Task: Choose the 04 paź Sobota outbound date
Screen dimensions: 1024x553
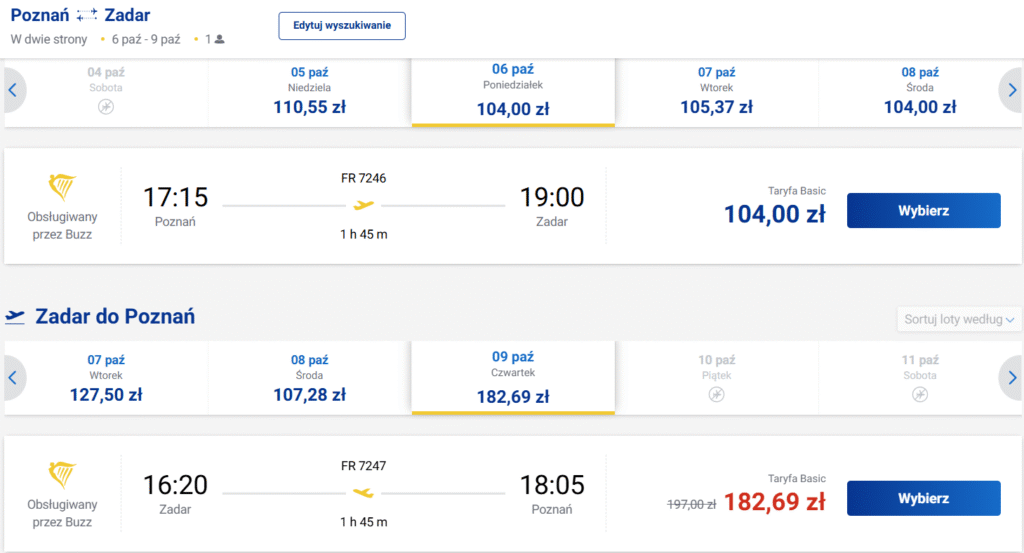Action: [106, 93]
